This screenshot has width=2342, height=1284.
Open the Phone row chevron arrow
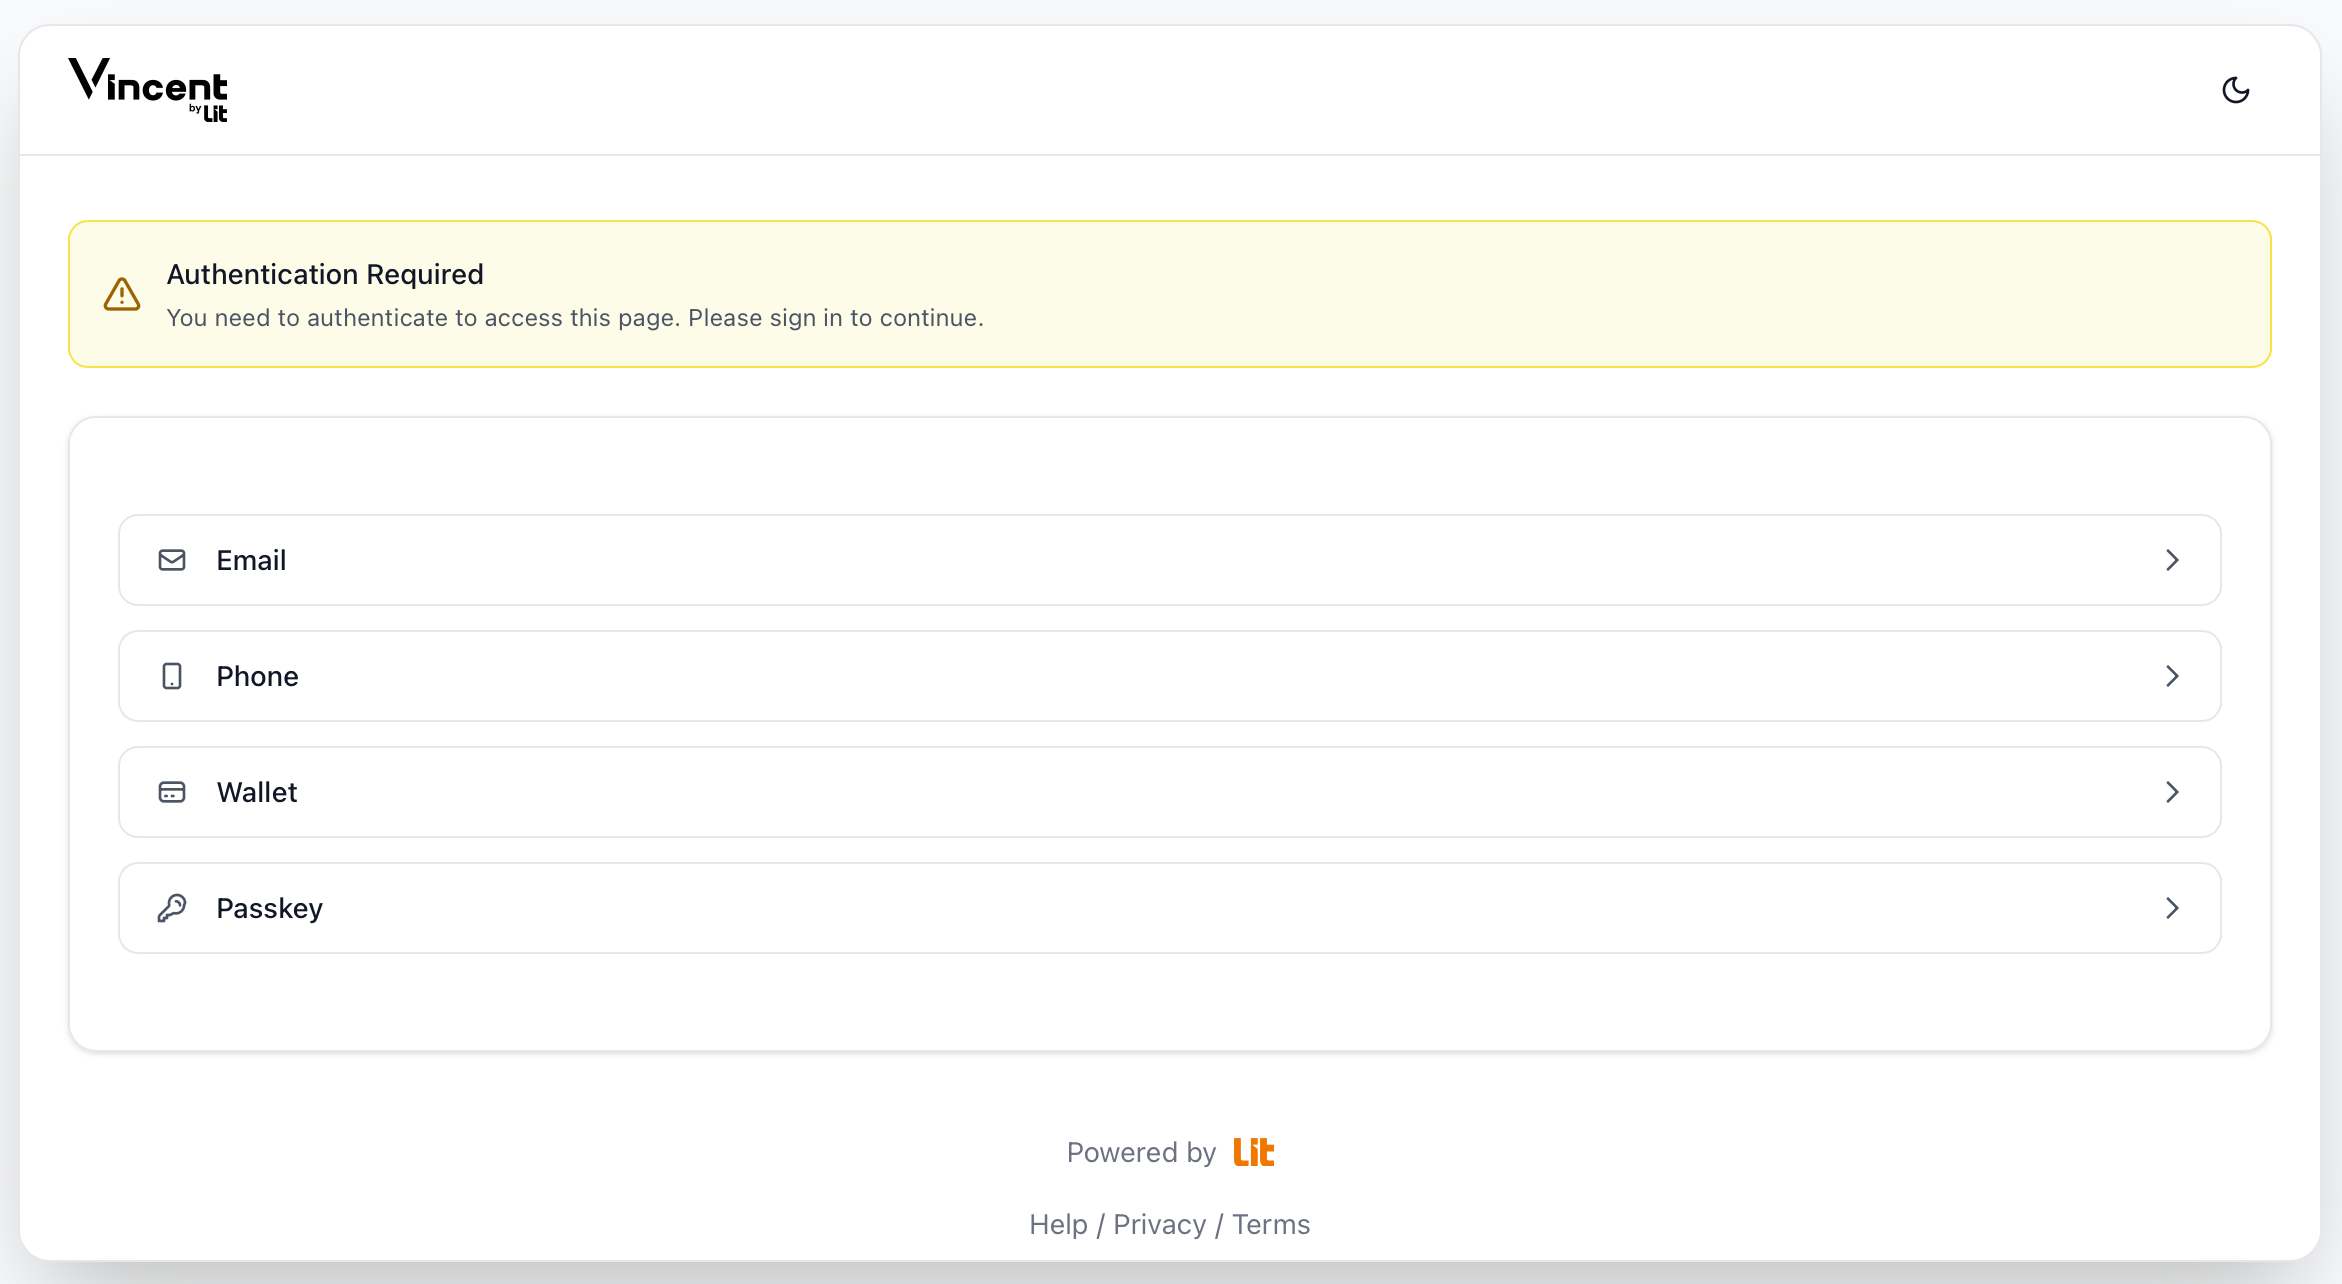coord(2172,676)
